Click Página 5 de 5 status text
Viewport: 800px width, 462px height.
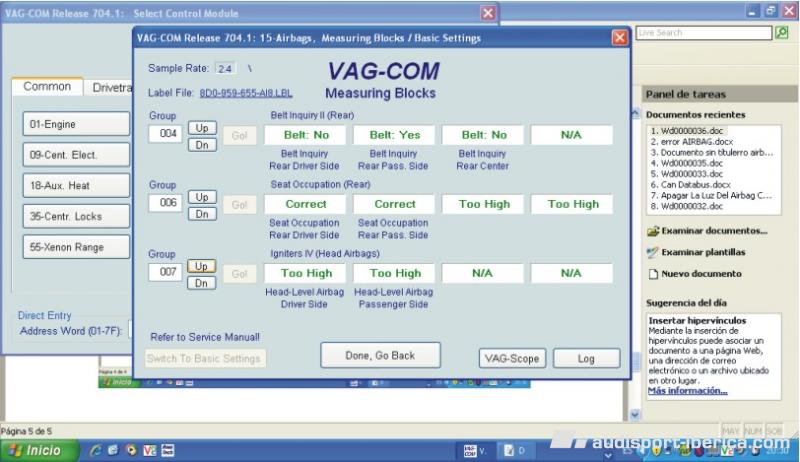pyautogui.click(x=26, y=431)
